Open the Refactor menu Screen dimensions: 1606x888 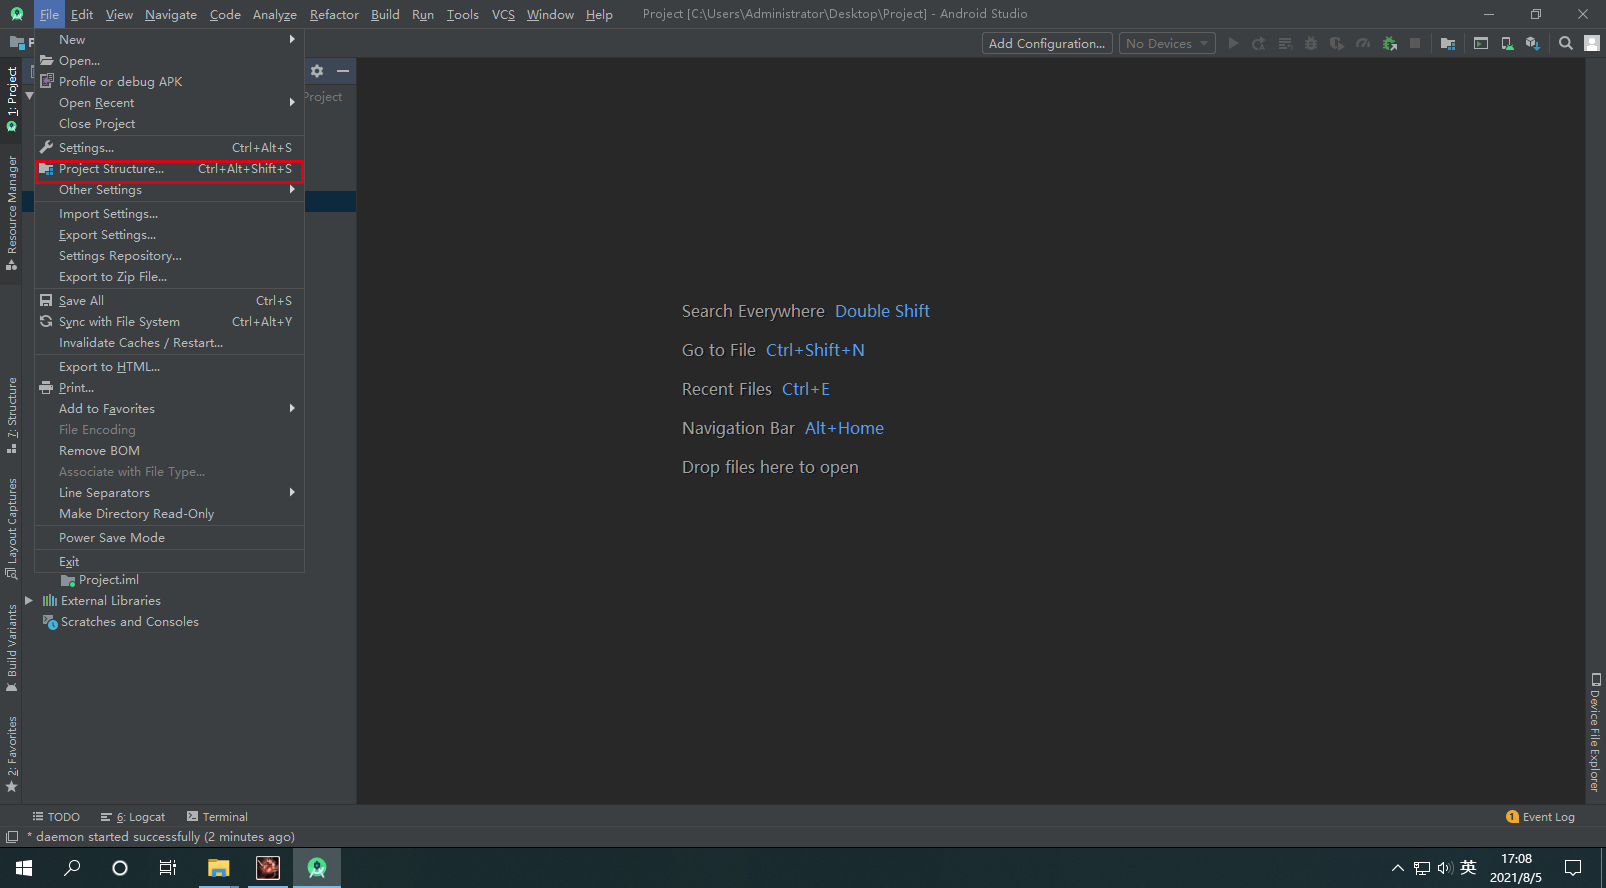pyautogui.click(x=334, y=14)
